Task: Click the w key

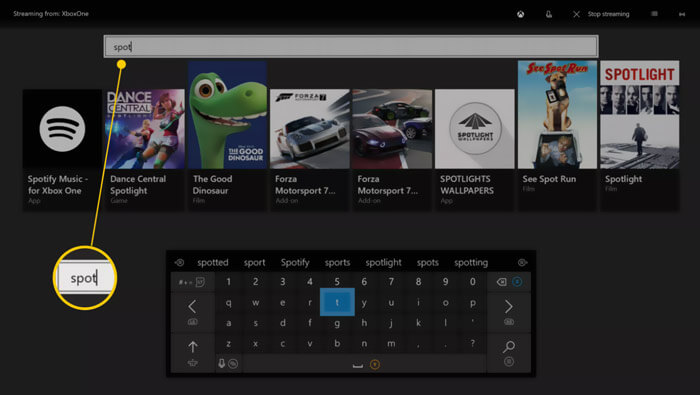Action: (x=255, y=303)
